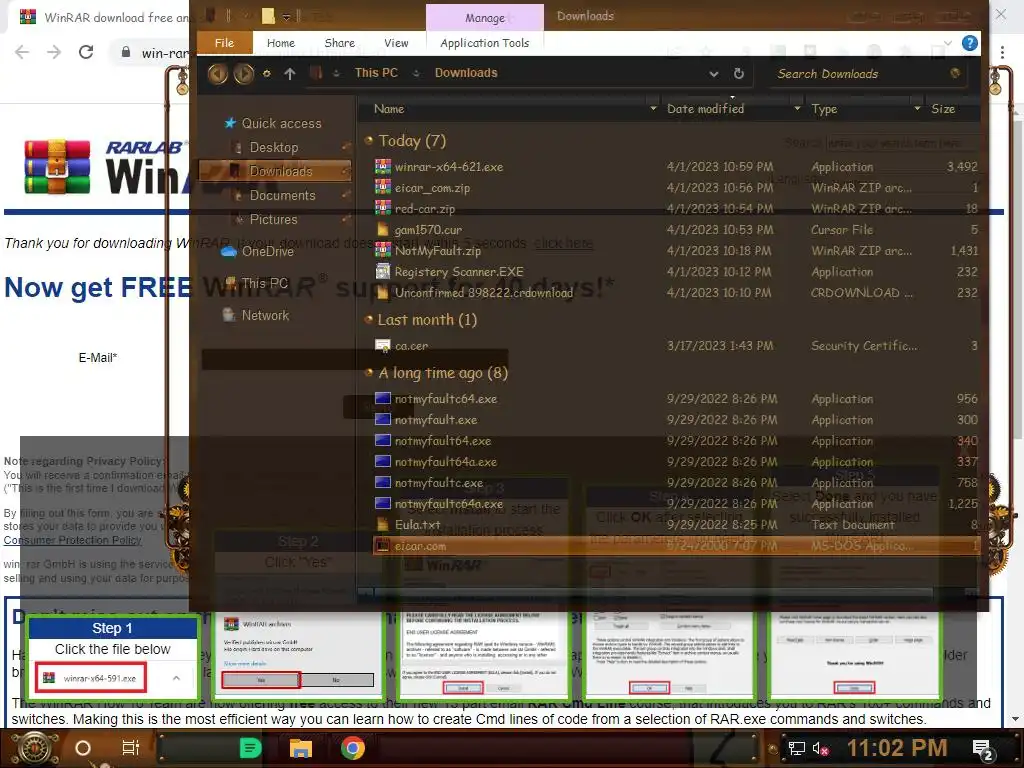This screenshot has height=768, width=1024.
Task: Switch to the Home ribbon tab
Action: [281, 42]
